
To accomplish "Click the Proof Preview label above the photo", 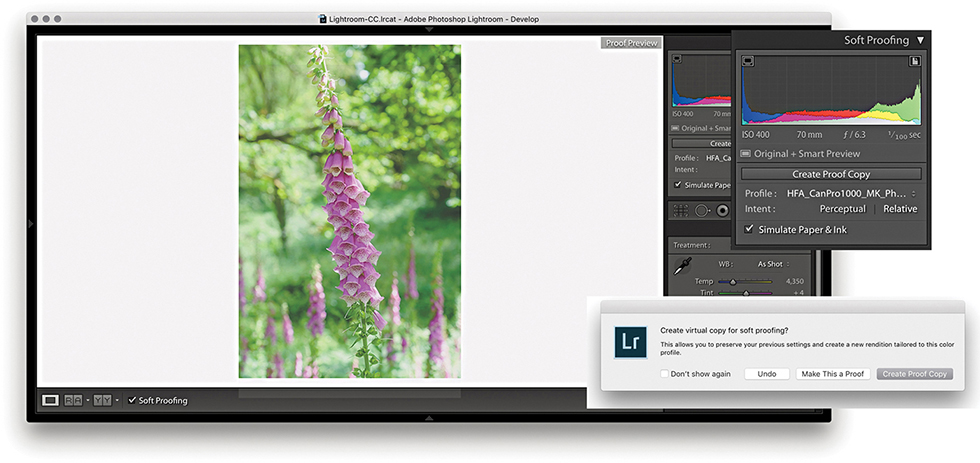I will (x=631, y=43).
